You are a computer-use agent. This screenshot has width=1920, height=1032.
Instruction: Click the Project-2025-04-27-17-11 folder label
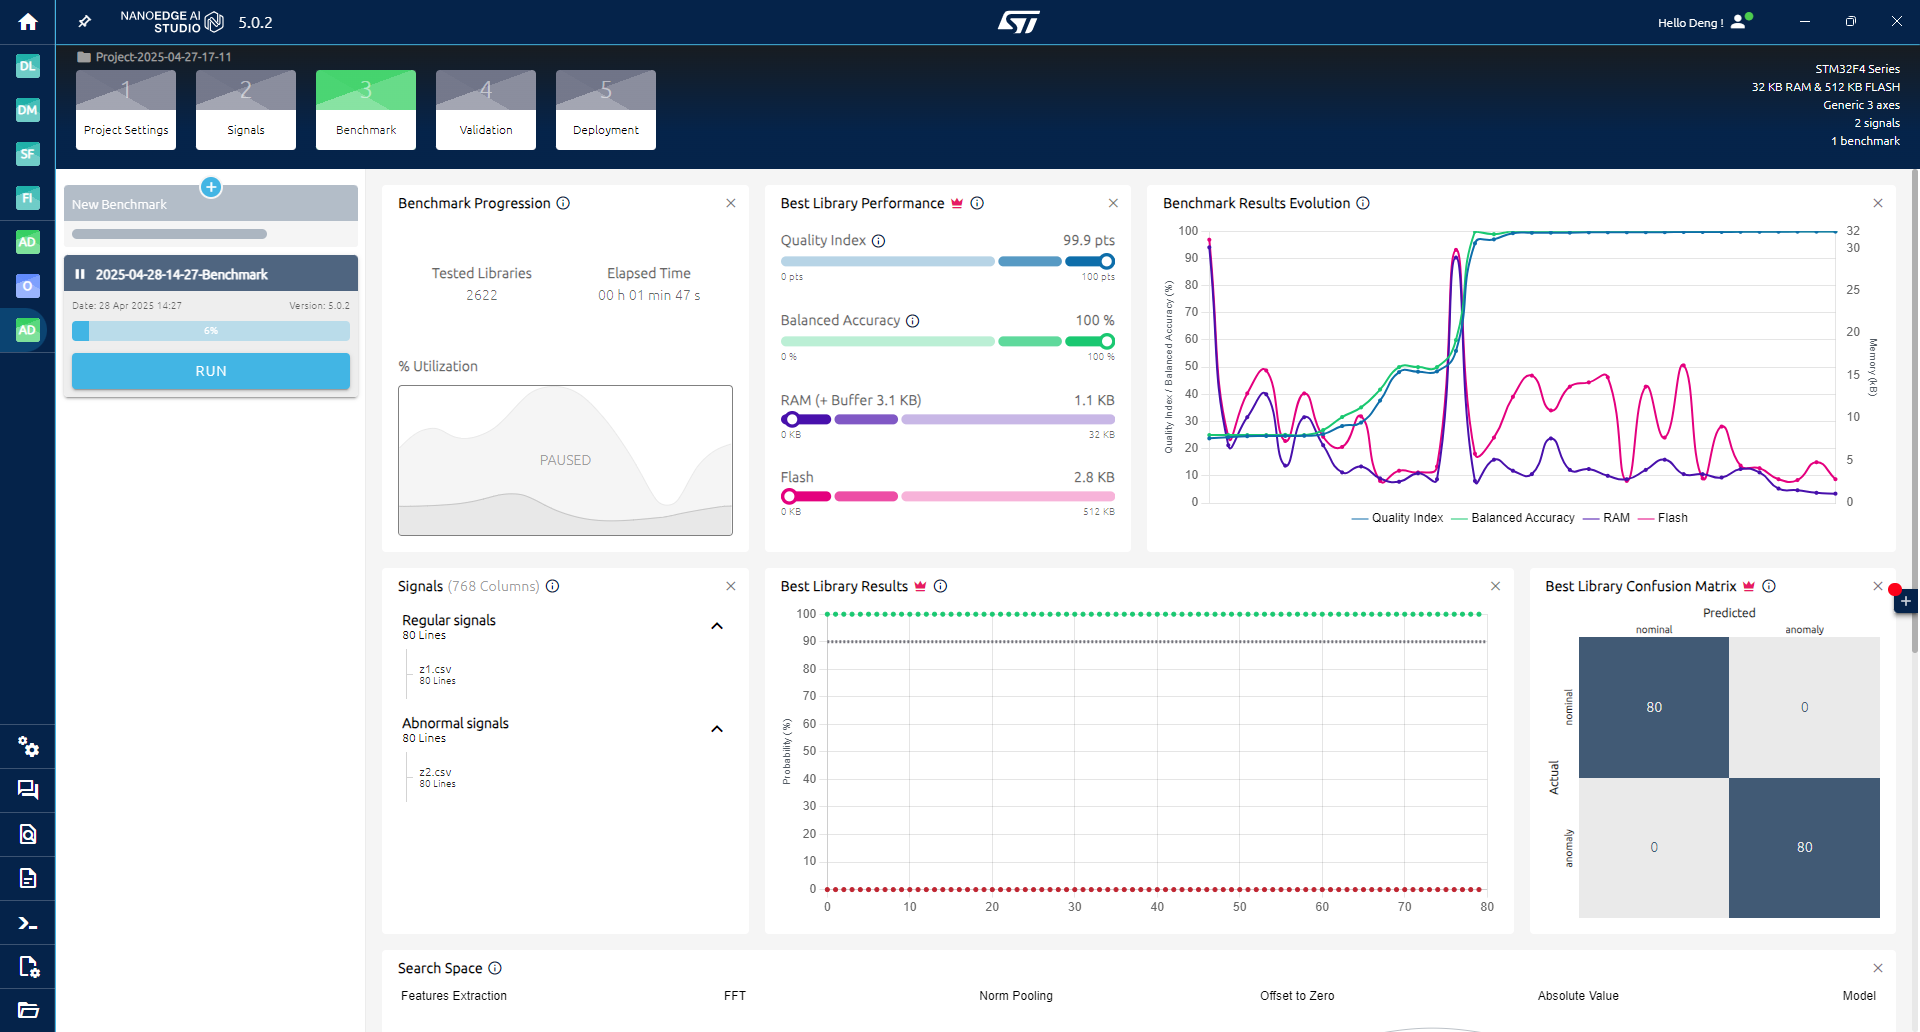pos(154,57)
